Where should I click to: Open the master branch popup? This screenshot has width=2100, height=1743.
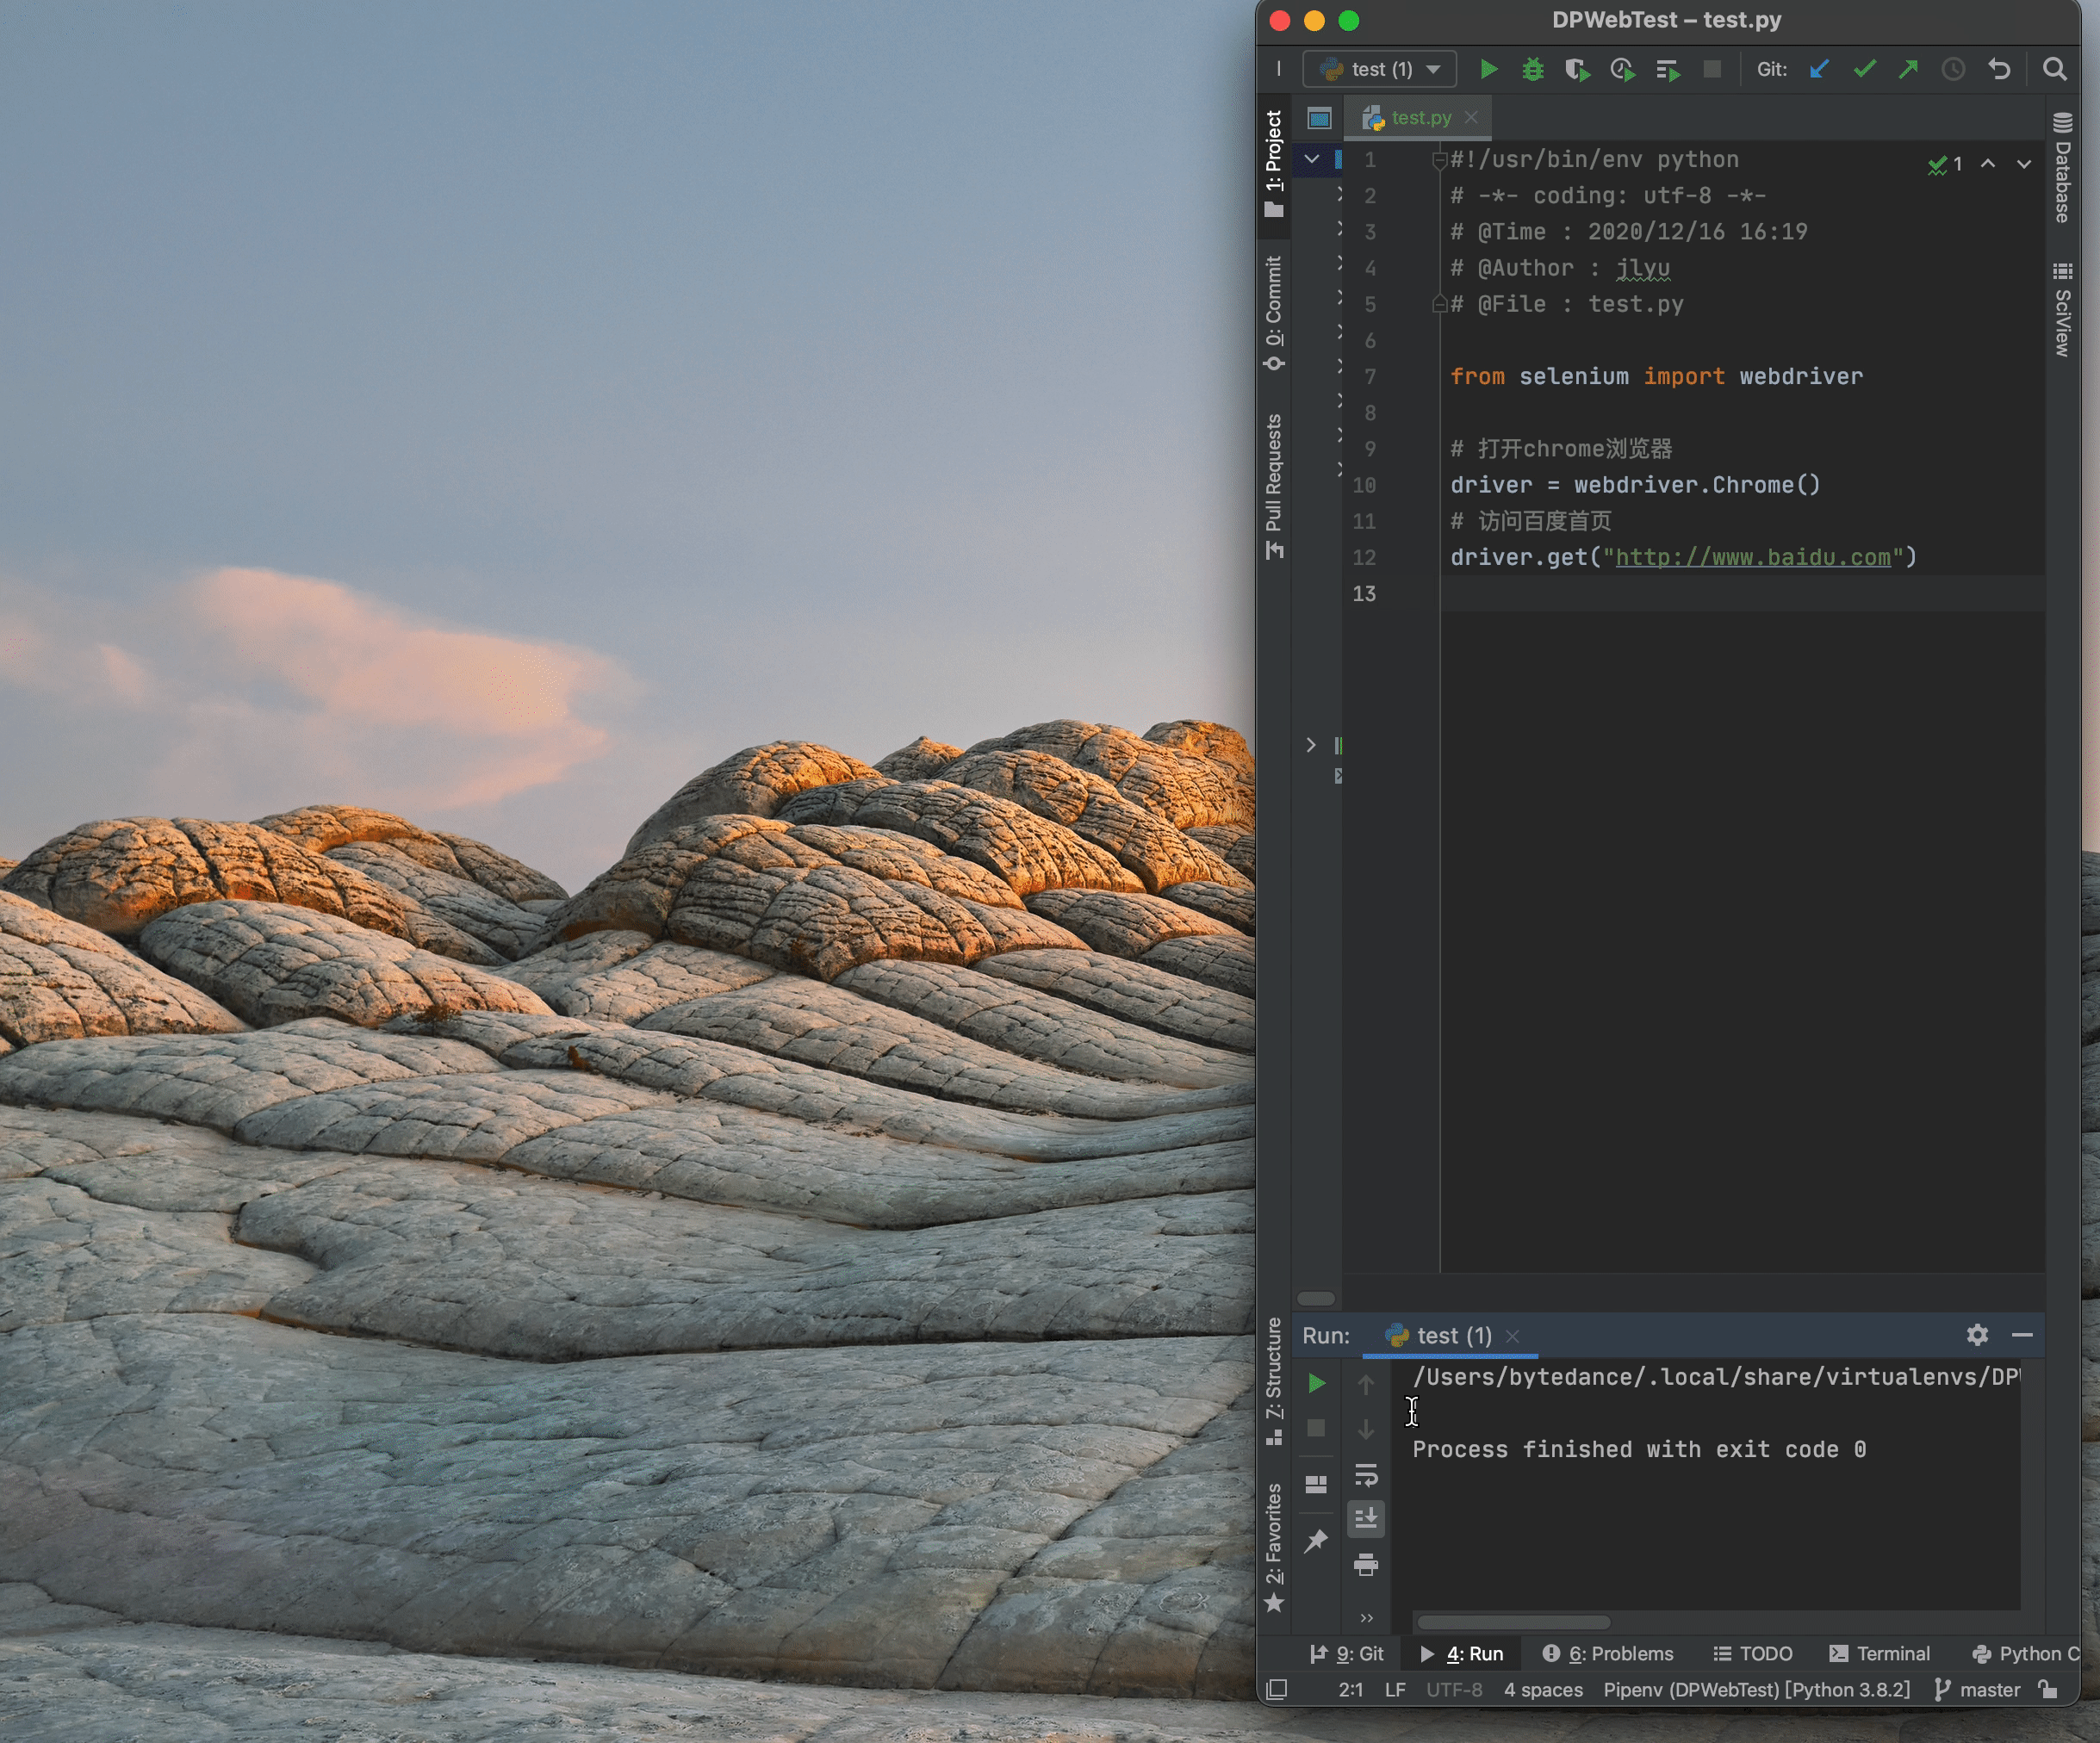pos(1979,1690)
